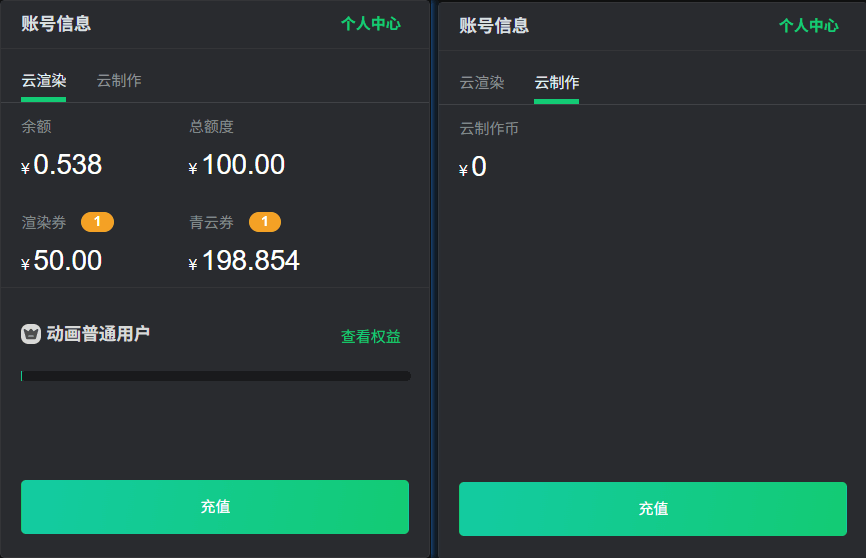Click the 余额 amount ¥0.538
The width and height of the screenshot is (866, 558).
61,165
